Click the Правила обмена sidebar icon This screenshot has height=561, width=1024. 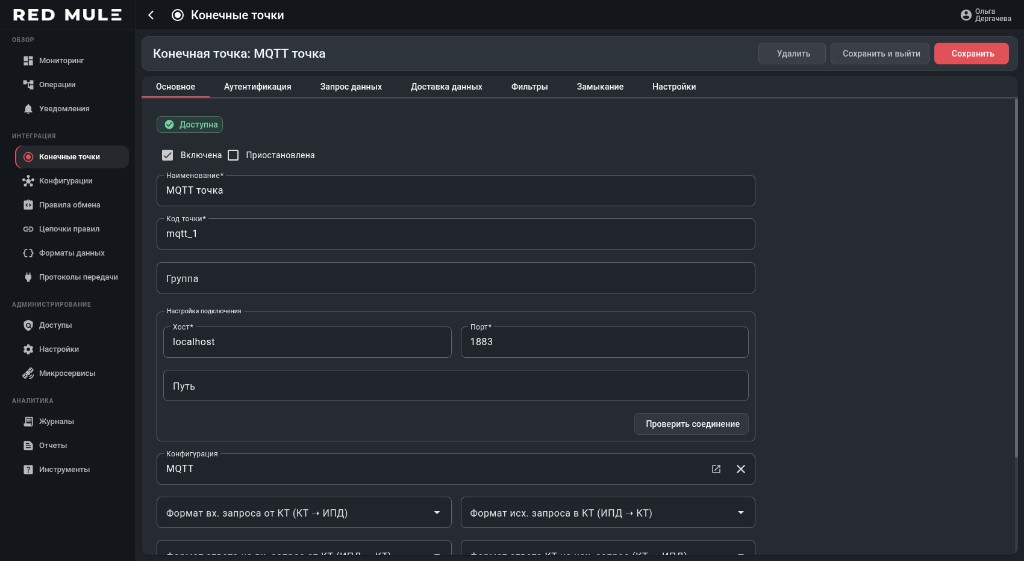tap(28, 205)
